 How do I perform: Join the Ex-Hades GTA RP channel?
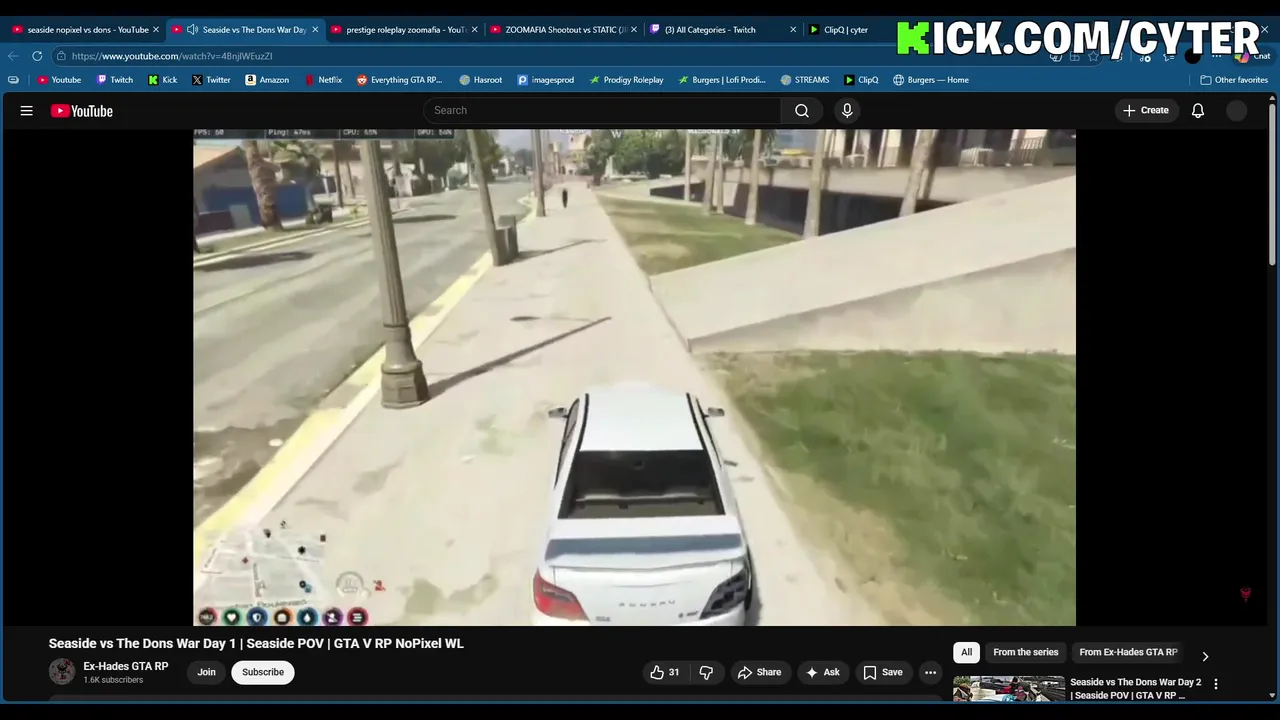point(206,672)
